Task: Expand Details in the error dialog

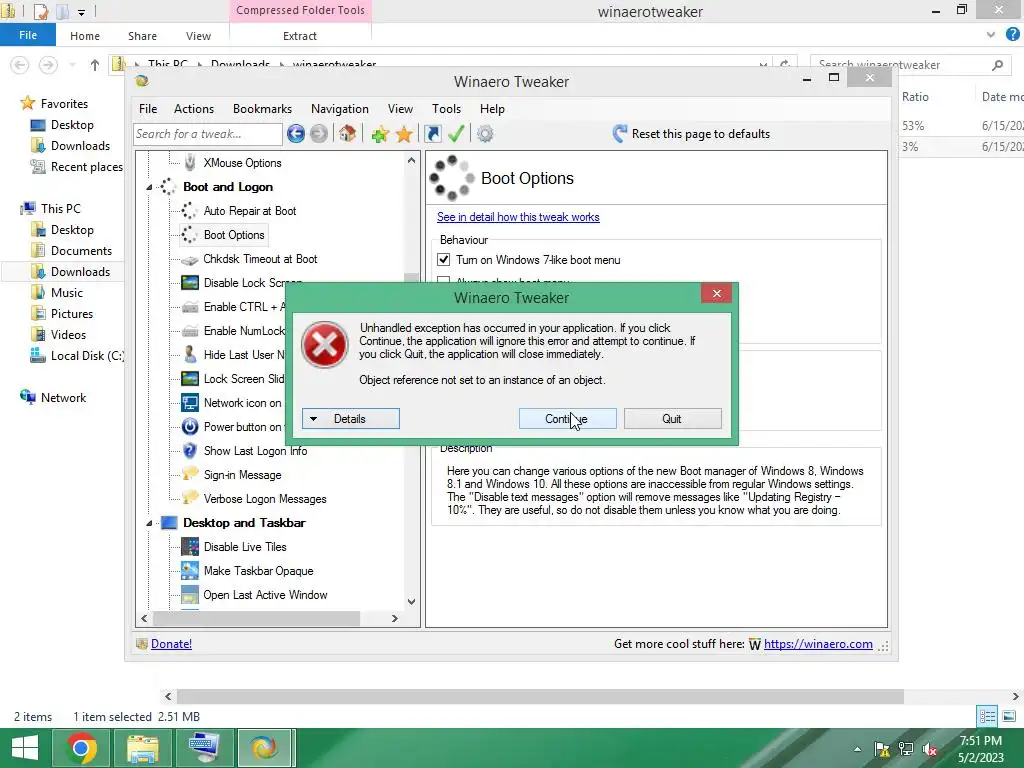Action: click(351, 419)
